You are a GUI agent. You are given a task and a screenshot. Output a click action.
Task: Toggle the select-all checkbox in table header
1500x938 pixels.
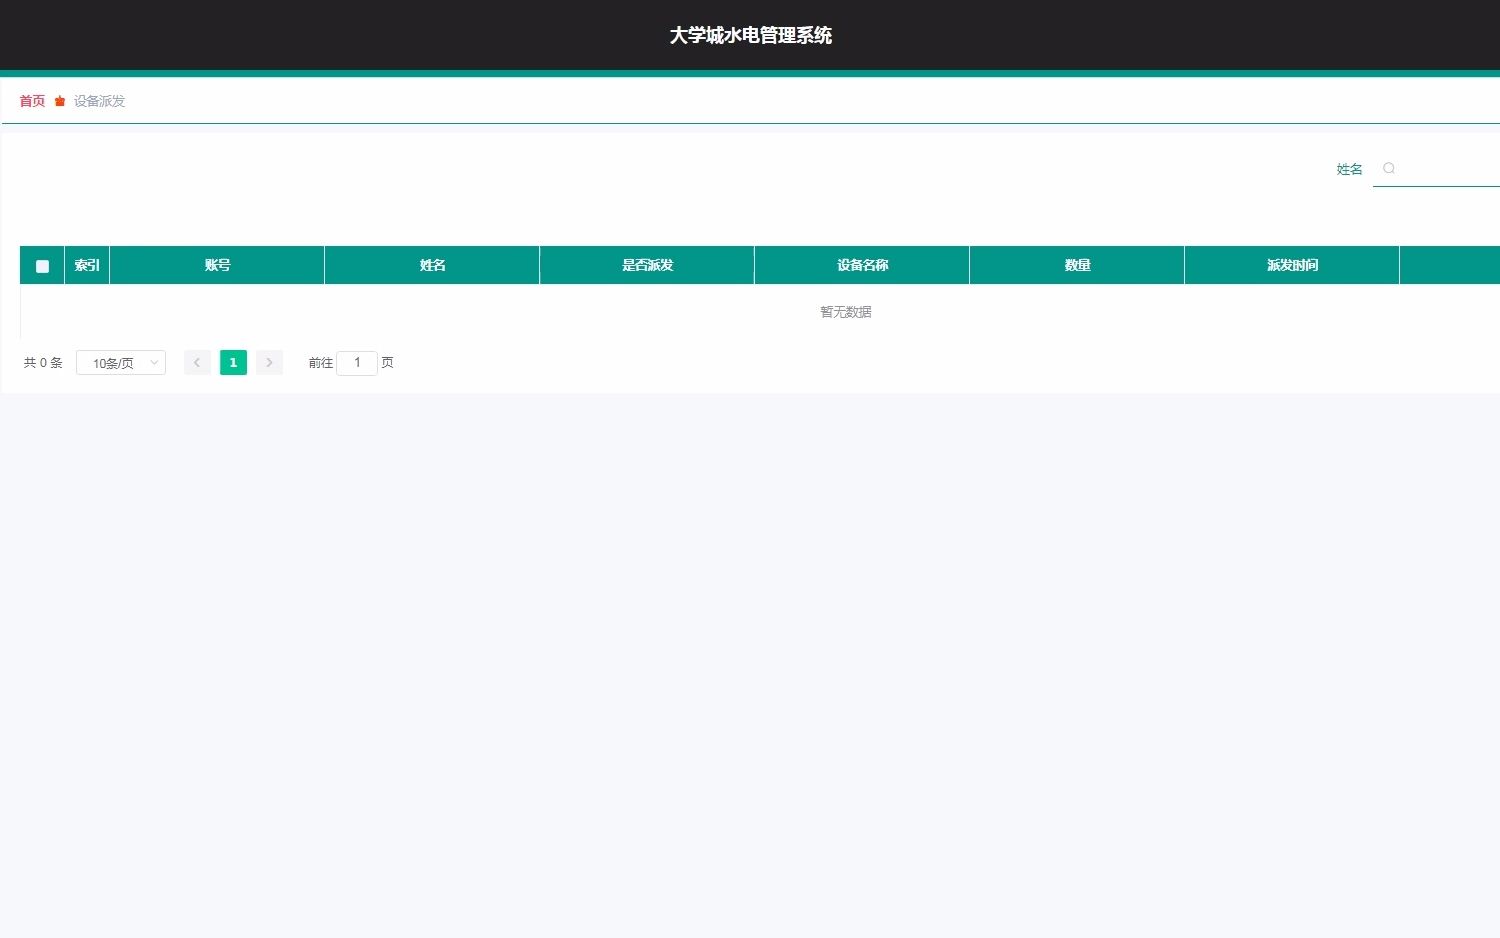click(x=42, y=266)
